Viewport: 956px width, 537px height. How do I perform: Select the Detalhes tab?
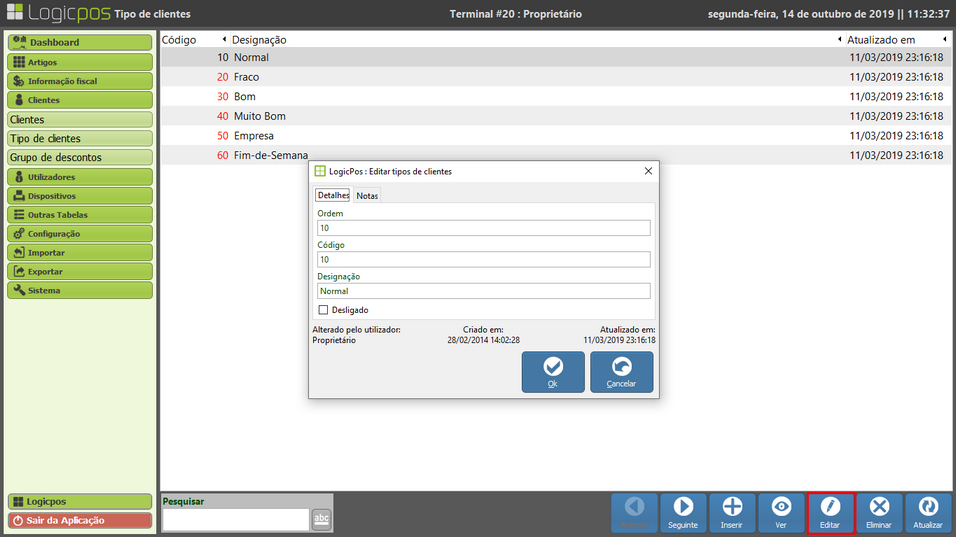pyautogui.click(x=333, y=196)
